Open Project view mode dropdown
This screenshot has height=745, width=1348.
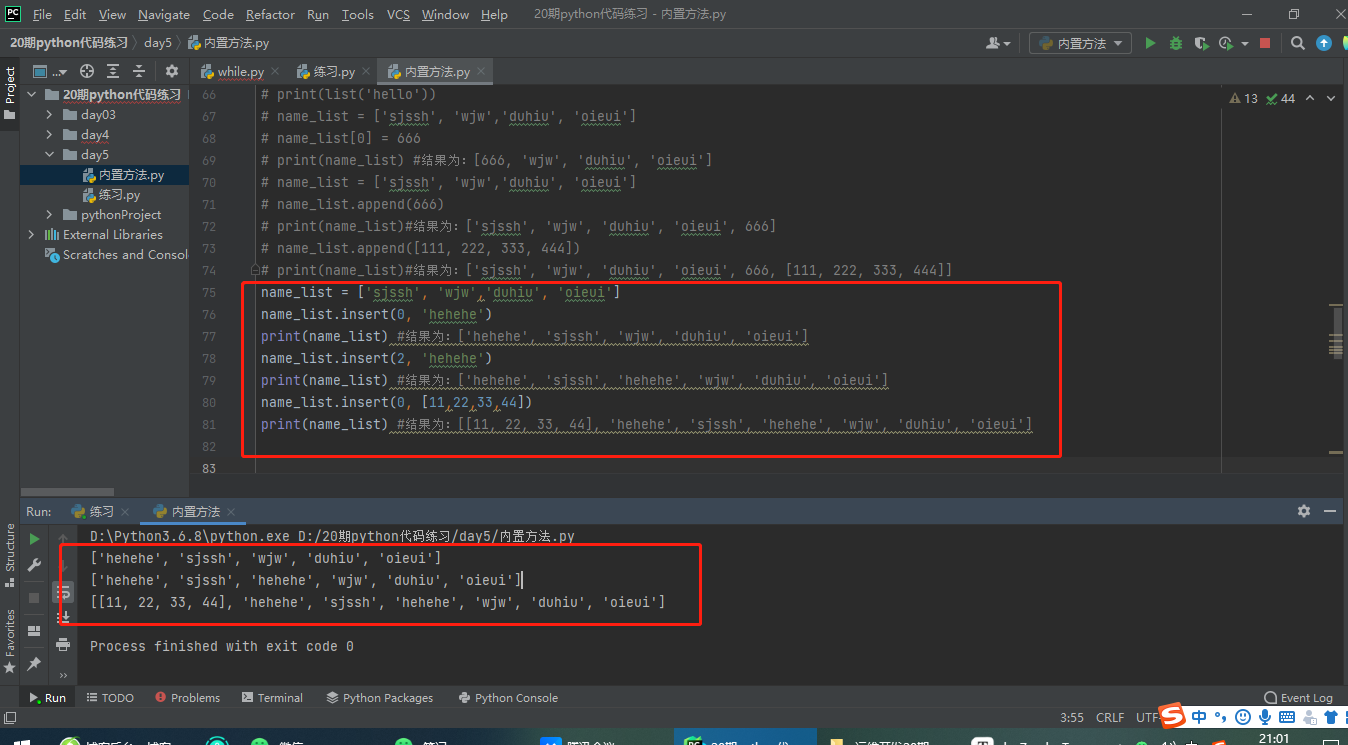tap(50, 71)
